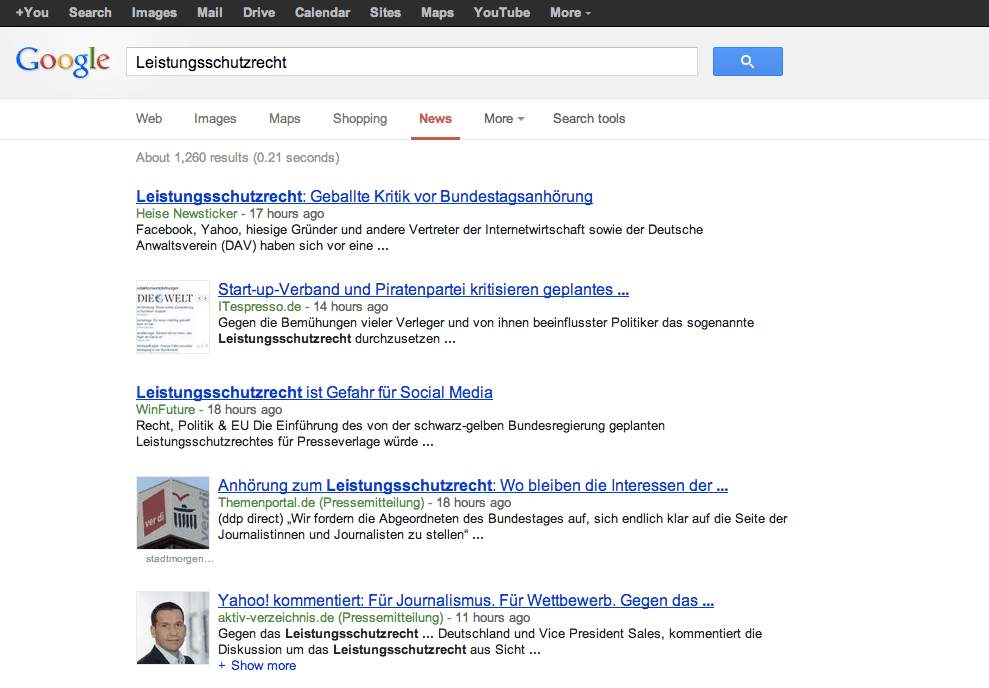
Task: Switch to the Shopping results tab
Action: coord(360,119)
